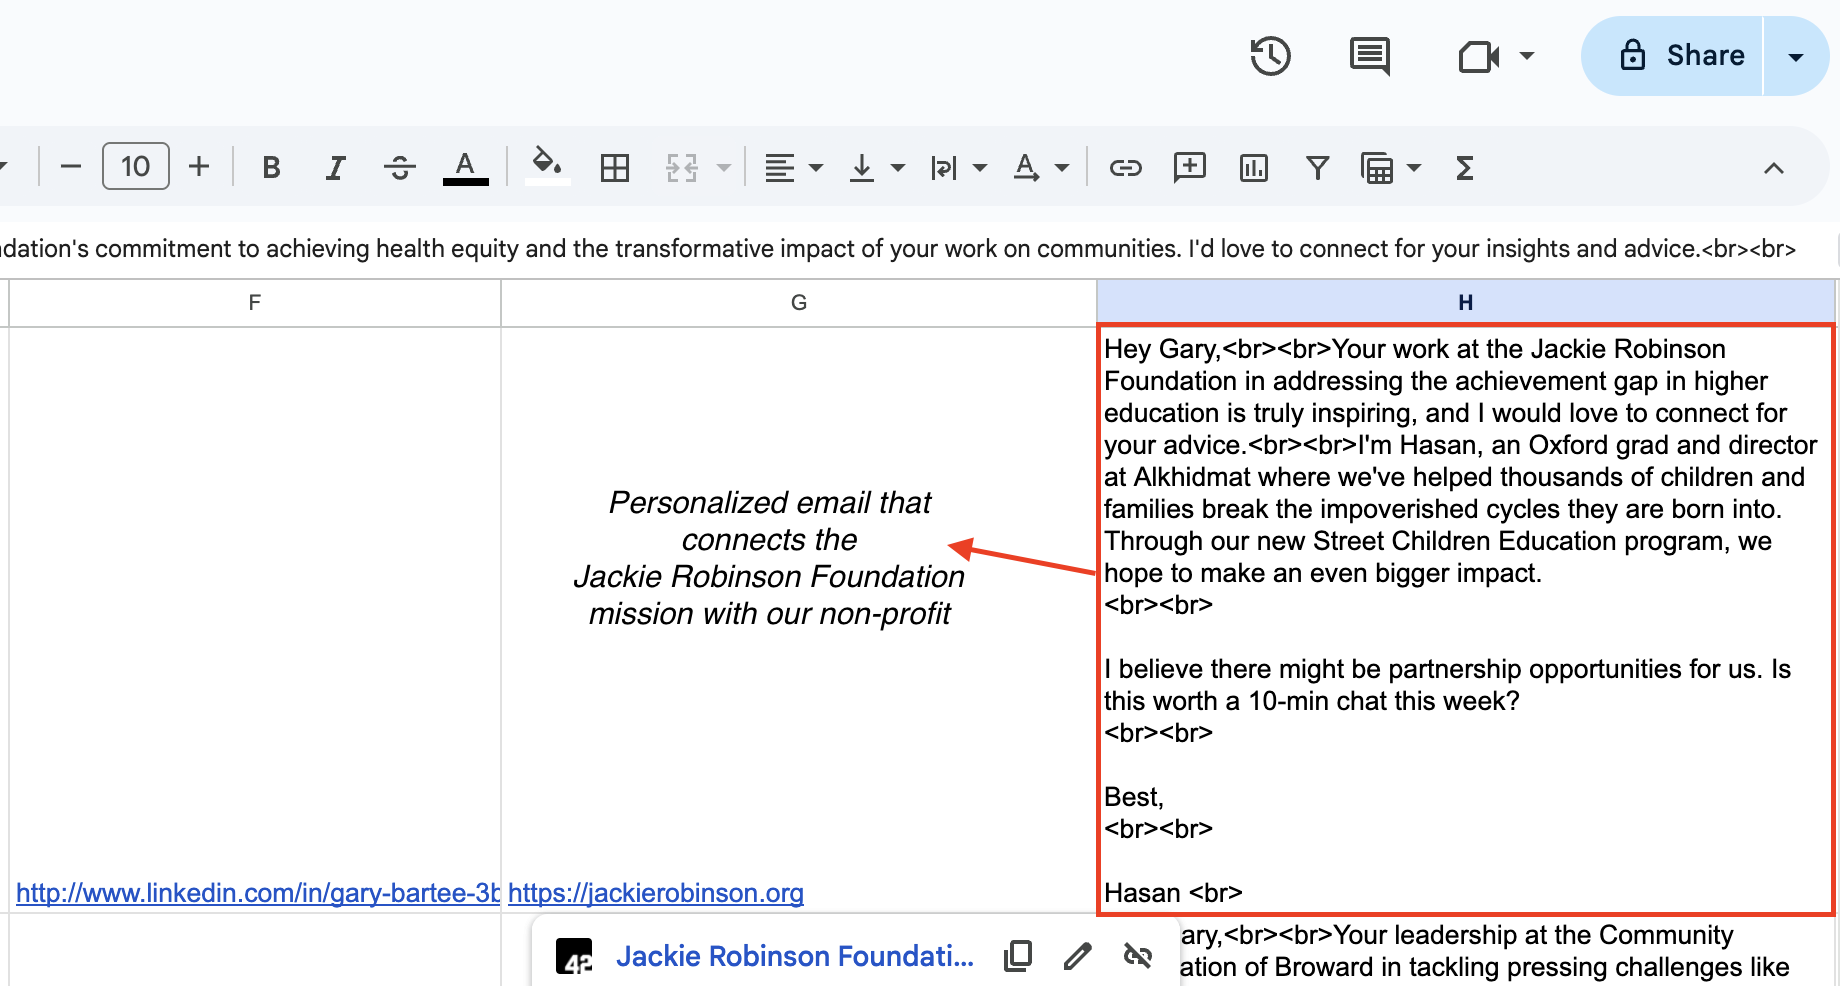This screenshot has height=986, width=1840.
Task: Open Jackie Robinson Foundation link preview
Action: click(795, 956)
